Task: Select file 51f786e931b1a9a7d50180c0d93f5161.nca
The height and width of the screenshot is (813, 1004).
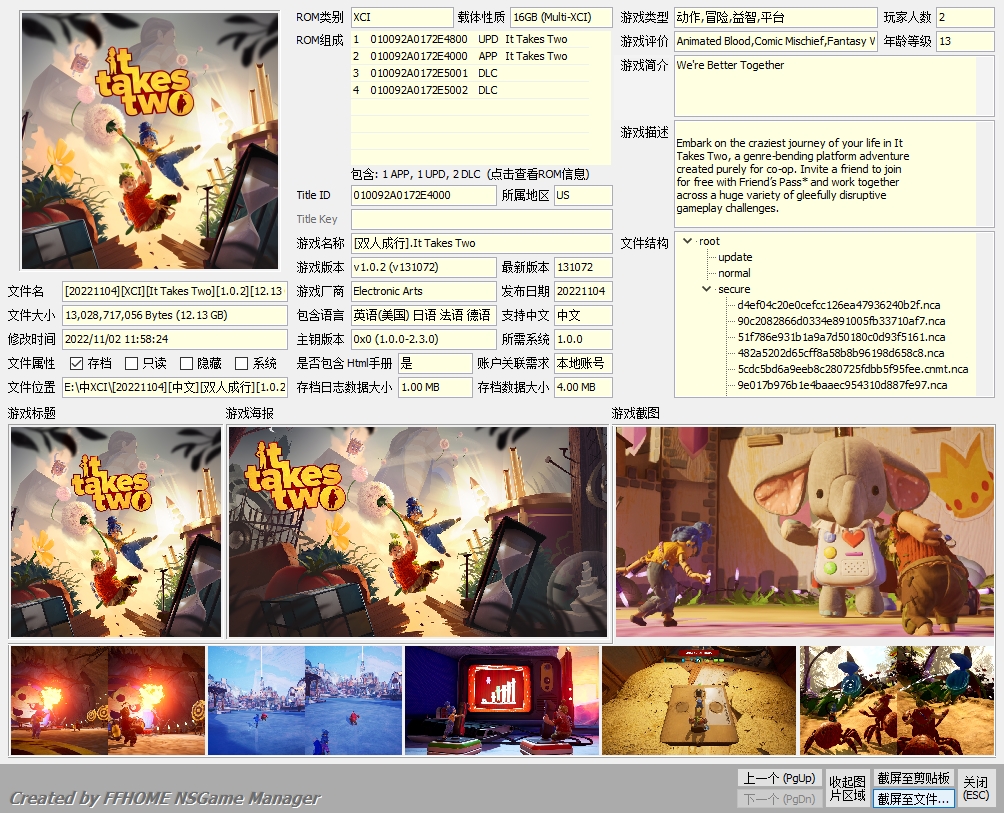Action: (x=841, y=337)
